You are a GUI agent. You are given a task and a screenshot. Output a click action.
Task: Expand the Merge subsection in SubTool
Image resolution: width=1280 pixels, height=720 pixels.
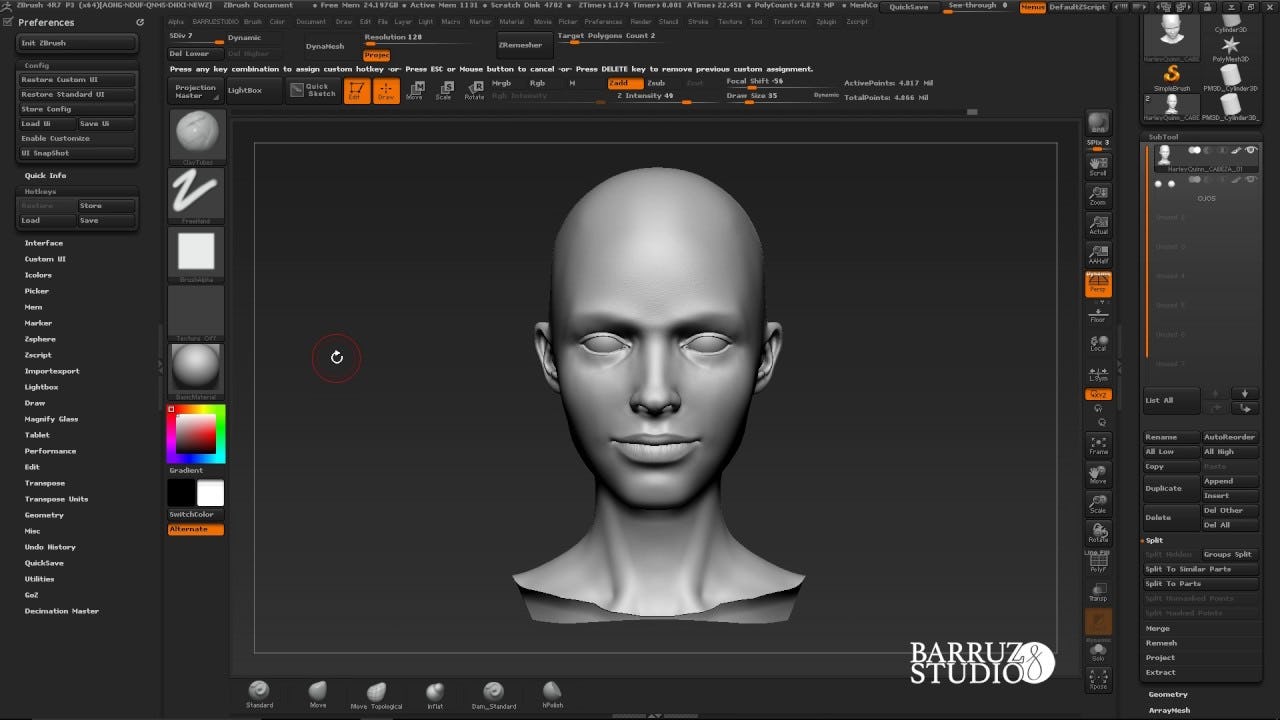click(x=1157, y=628)
